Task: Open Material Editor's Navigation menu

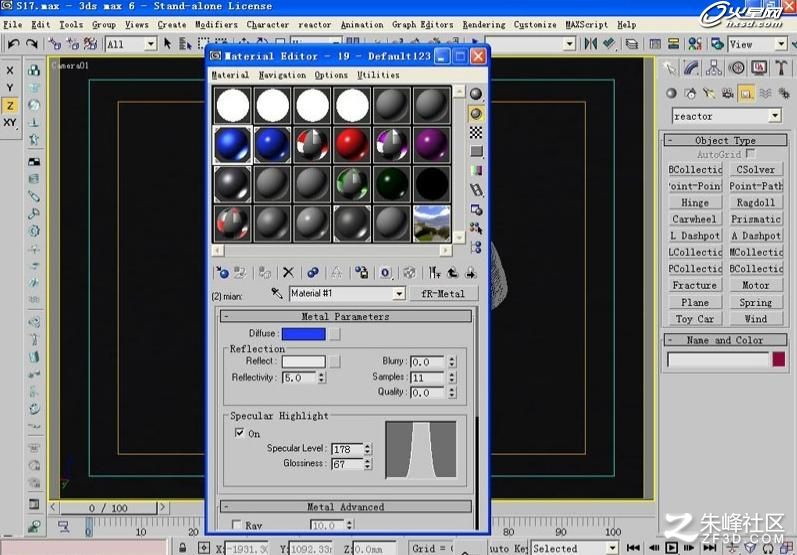Action: (x=282, y=75)
